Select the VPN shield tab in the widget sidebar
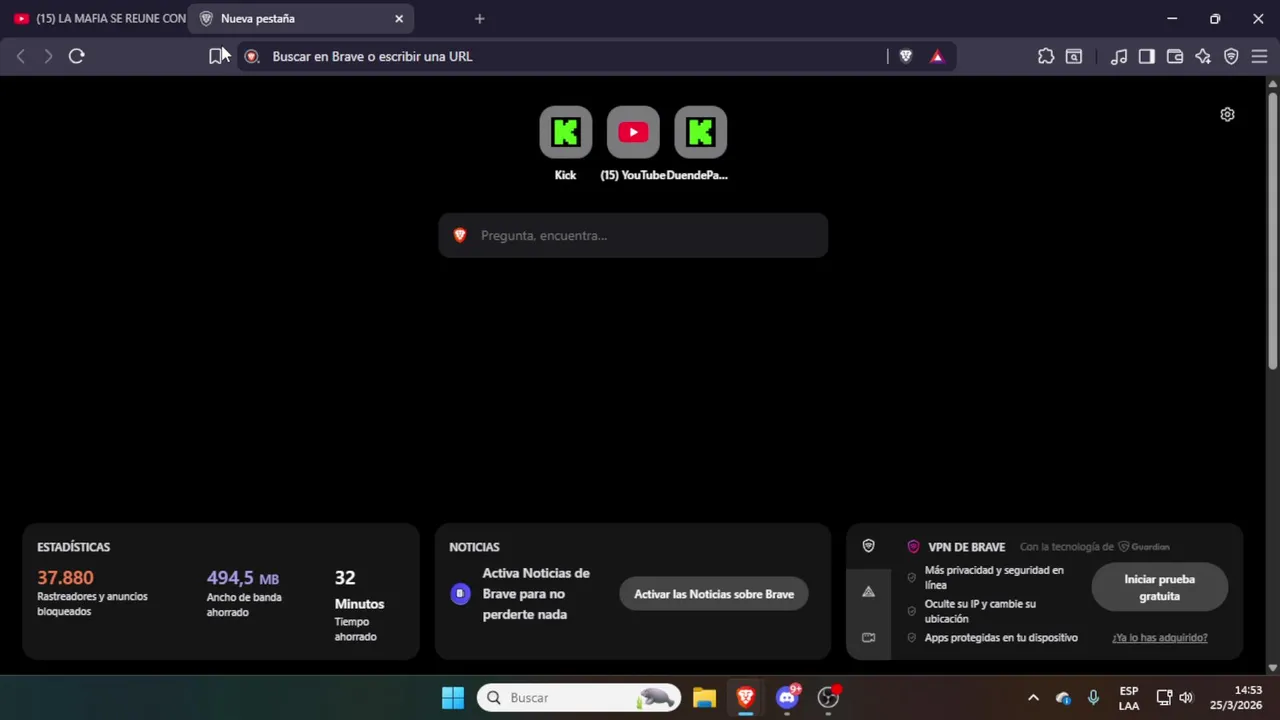The image size is (1280, 720). pos(868,546)
